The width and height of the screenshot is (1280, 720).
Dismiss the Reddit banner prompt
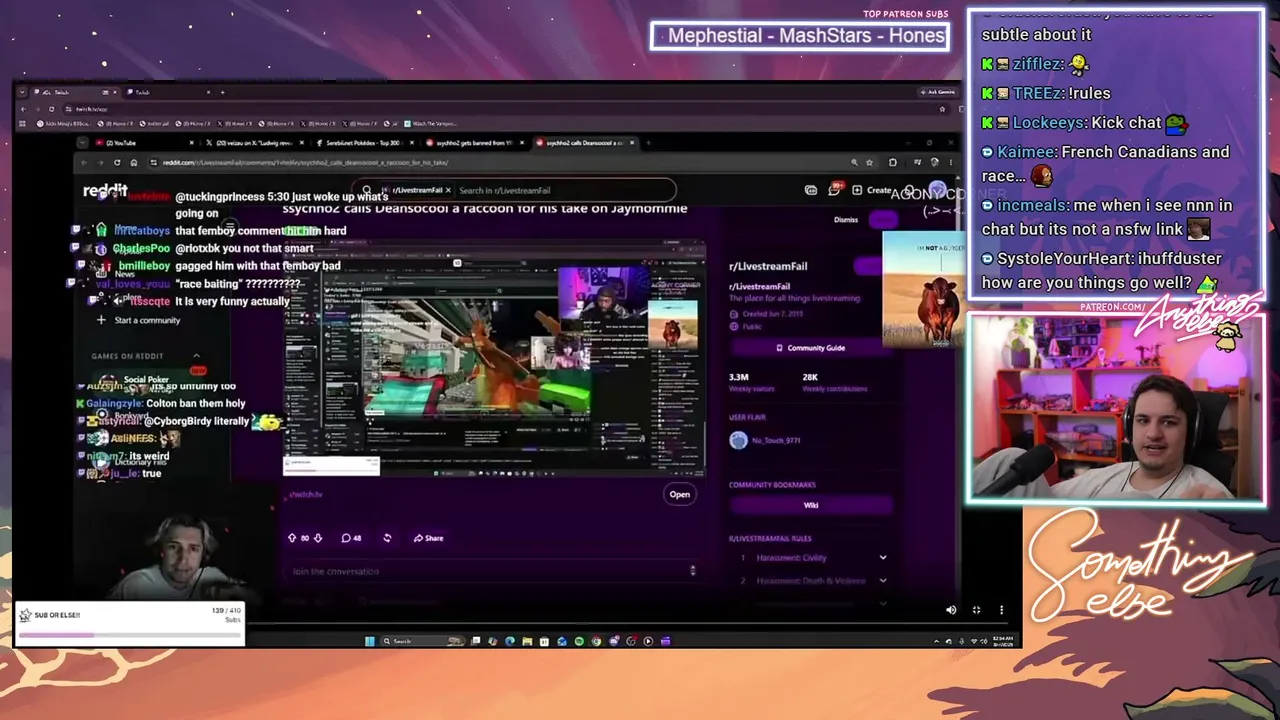845,220
